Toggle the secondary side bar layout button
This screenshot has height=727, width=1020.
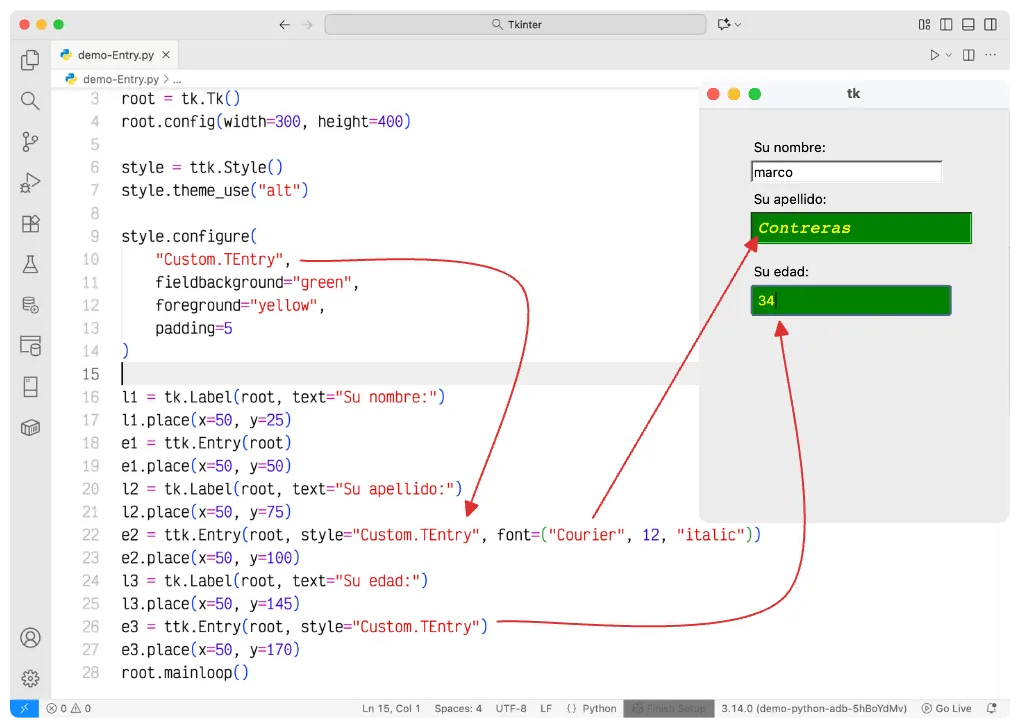[x=990, y=25]
